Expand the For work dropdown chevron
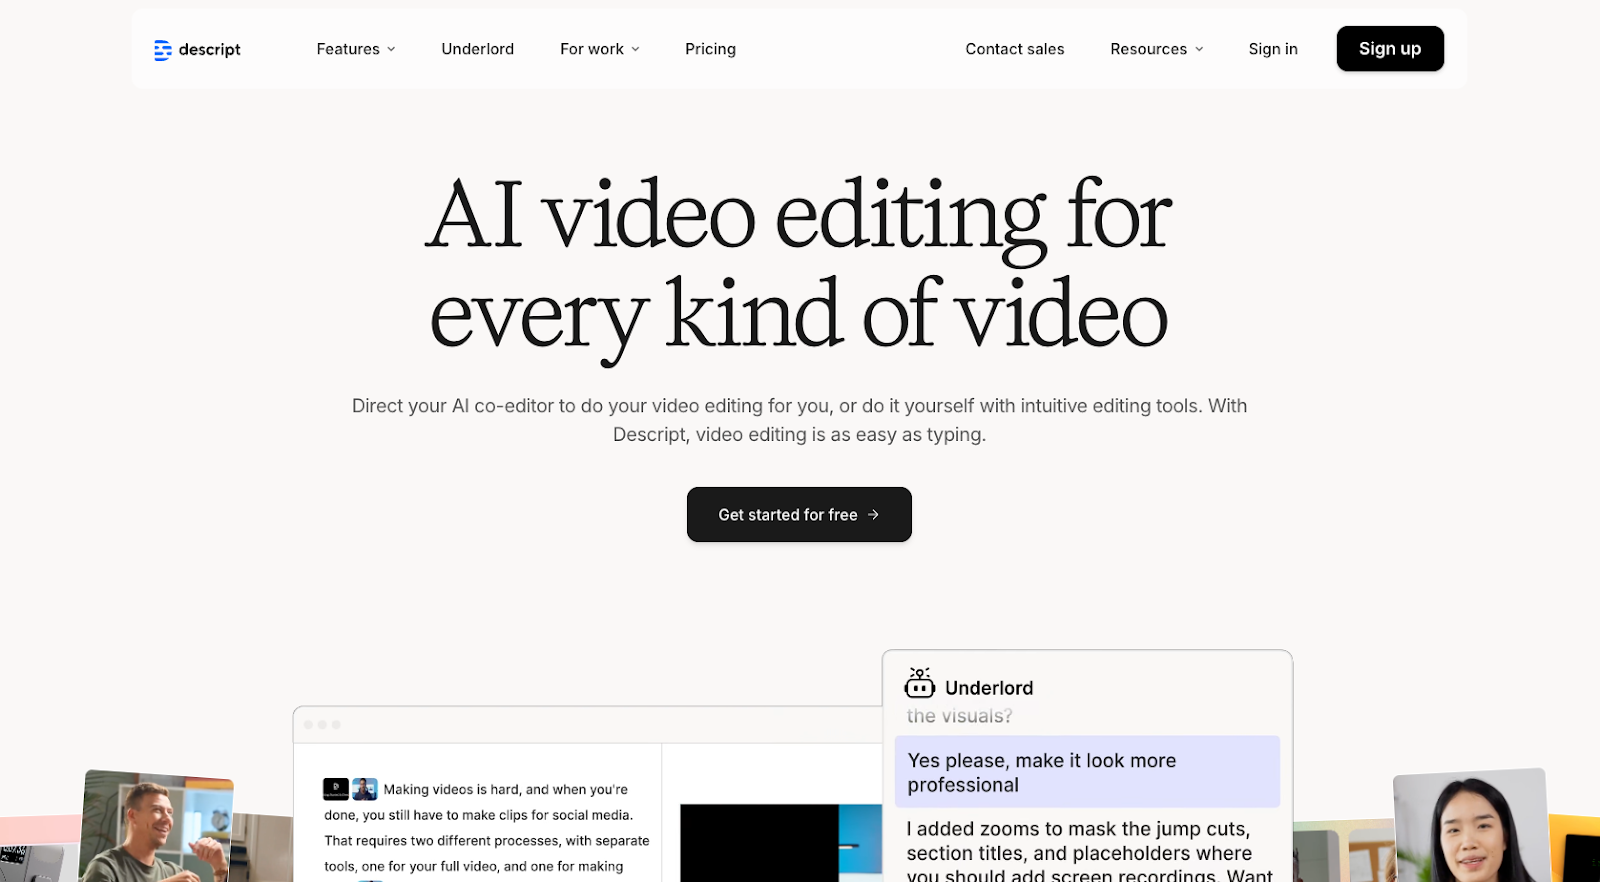 coord(635,49)
